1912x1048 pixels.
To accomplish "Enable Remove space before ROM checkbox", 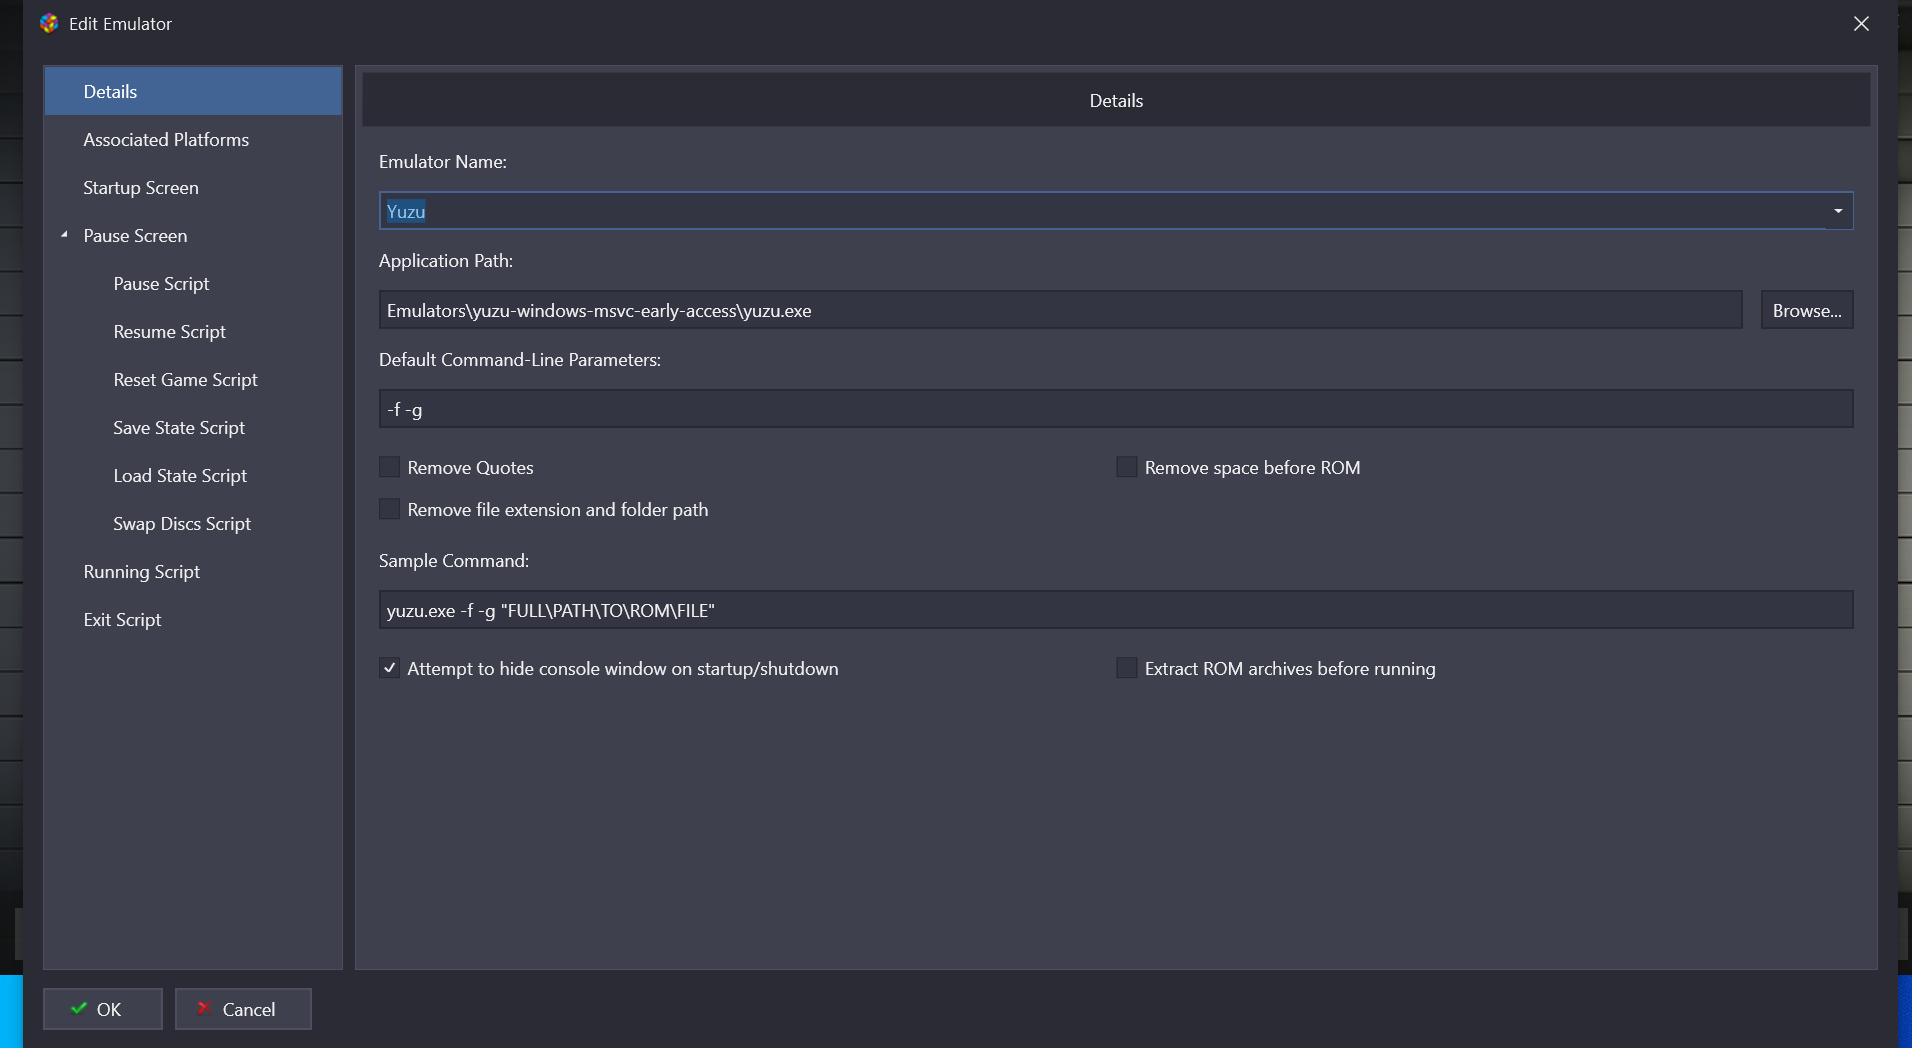I will (1126, 467).
